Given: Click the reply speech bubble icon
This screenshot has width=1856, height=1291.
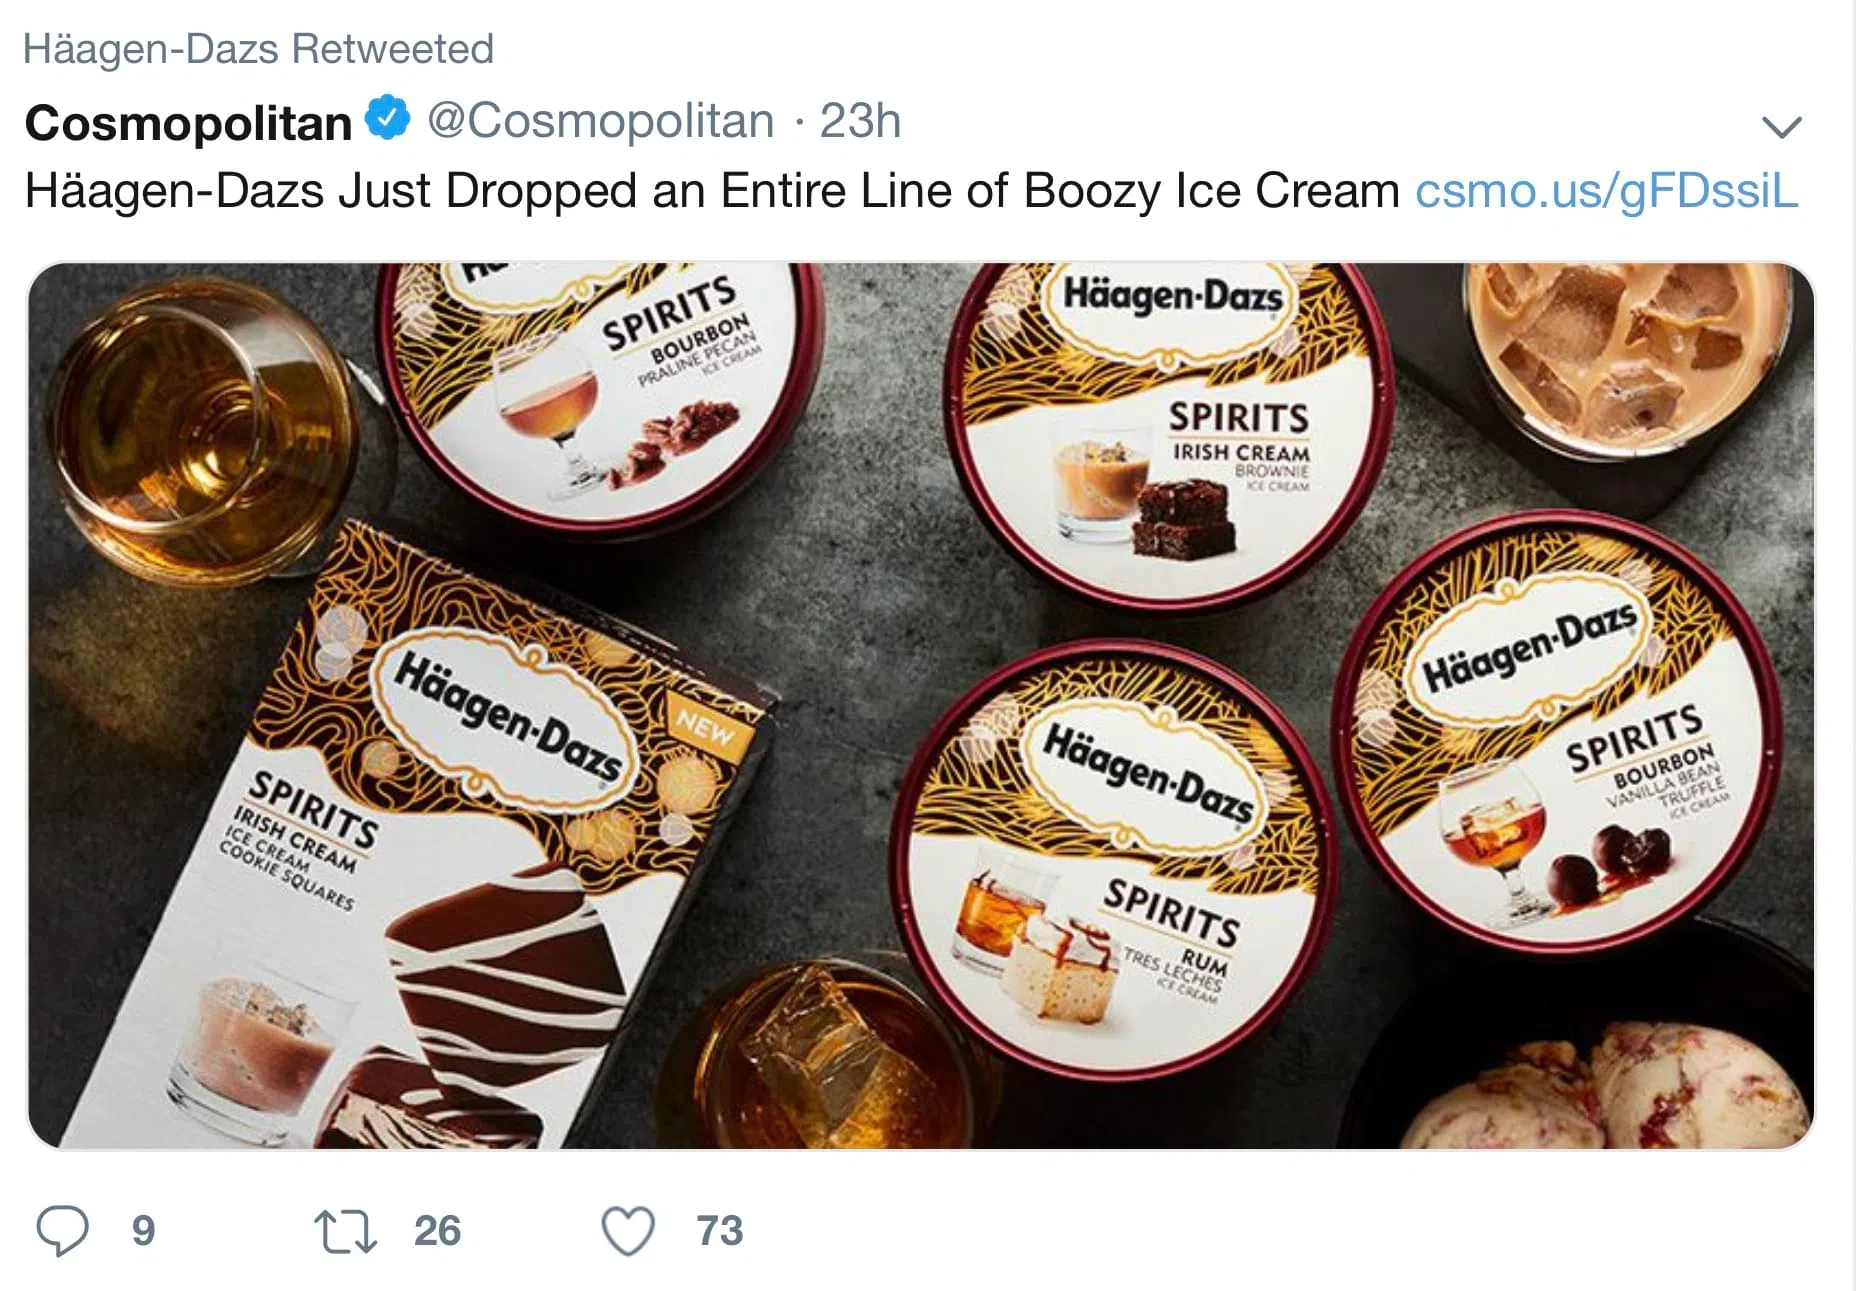Looking at the screenshot, I should [62, 1230].
